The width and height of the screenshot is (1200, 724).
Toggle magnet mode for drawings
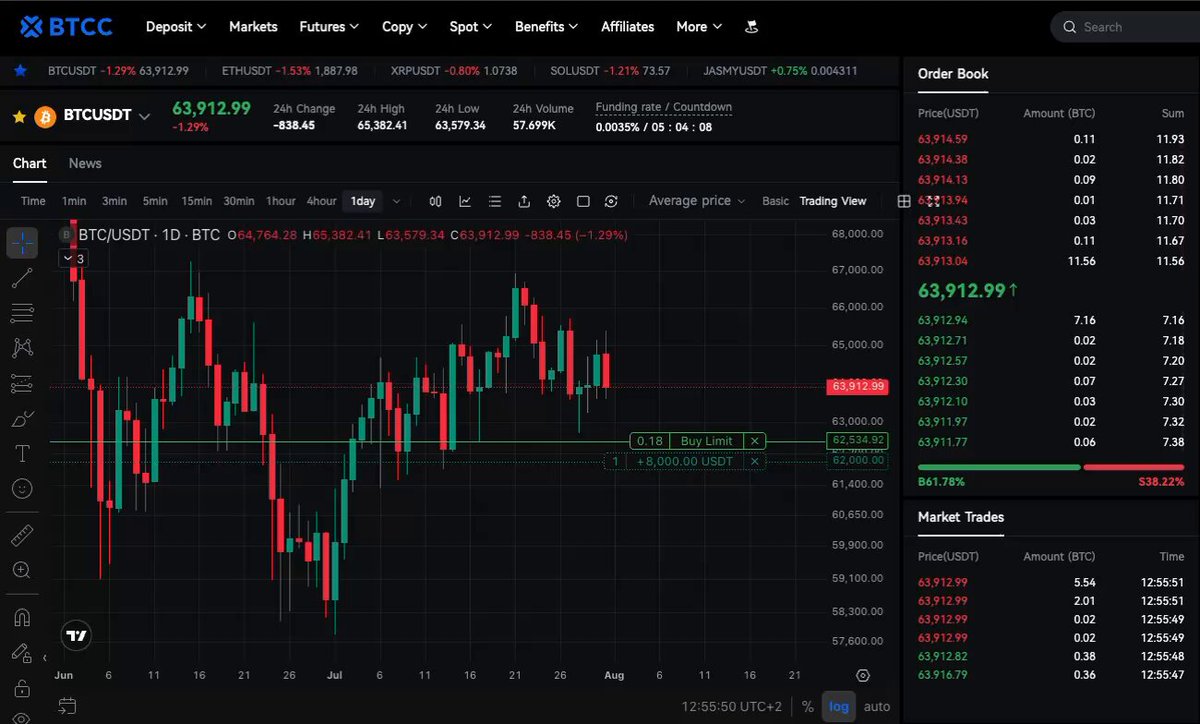[22, 617]
